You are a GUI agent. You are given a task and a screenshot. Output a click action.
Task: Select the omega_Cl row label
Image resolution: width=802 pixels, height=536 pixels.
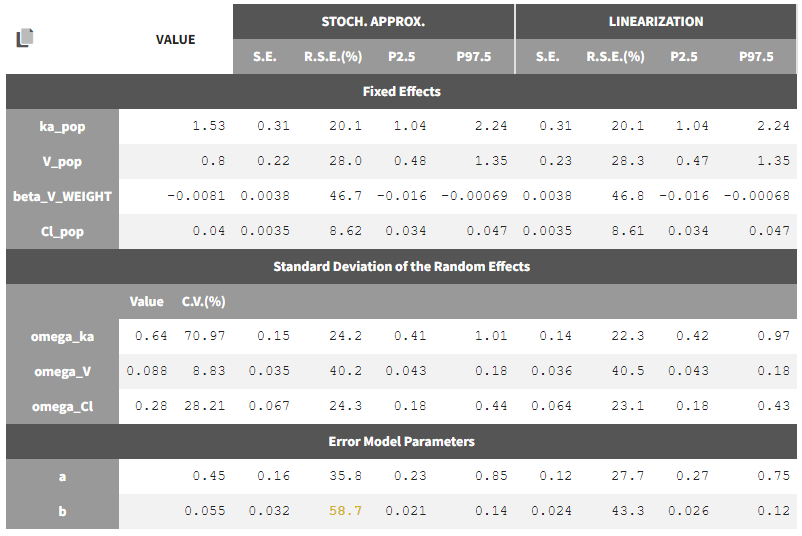point(62,406)
